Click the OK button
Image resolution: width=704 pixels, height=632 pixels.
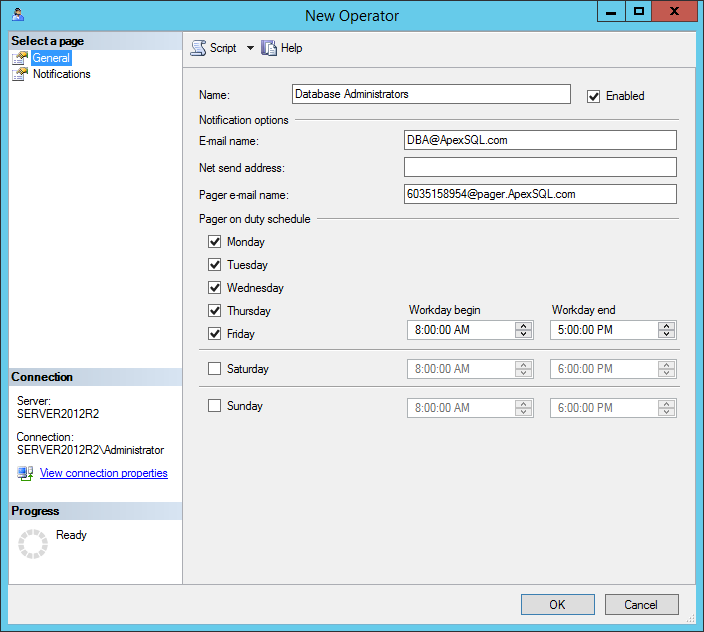coord(558,605)
